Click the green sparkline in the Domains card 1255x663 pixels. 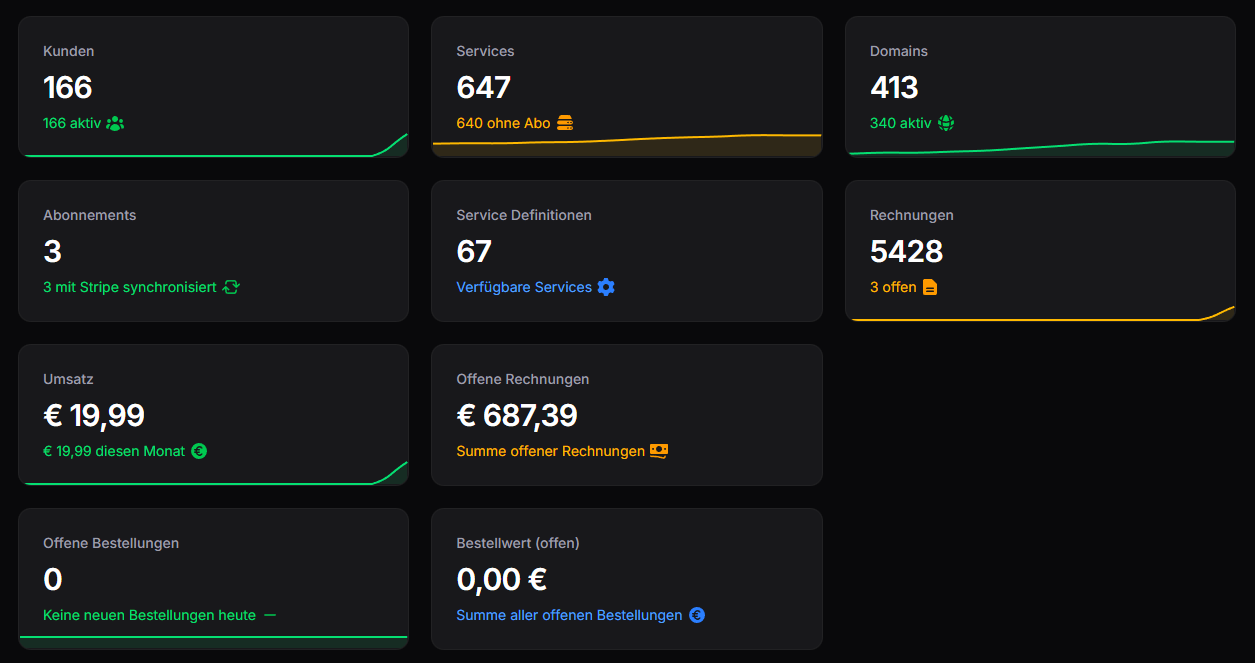[1040, 148]
